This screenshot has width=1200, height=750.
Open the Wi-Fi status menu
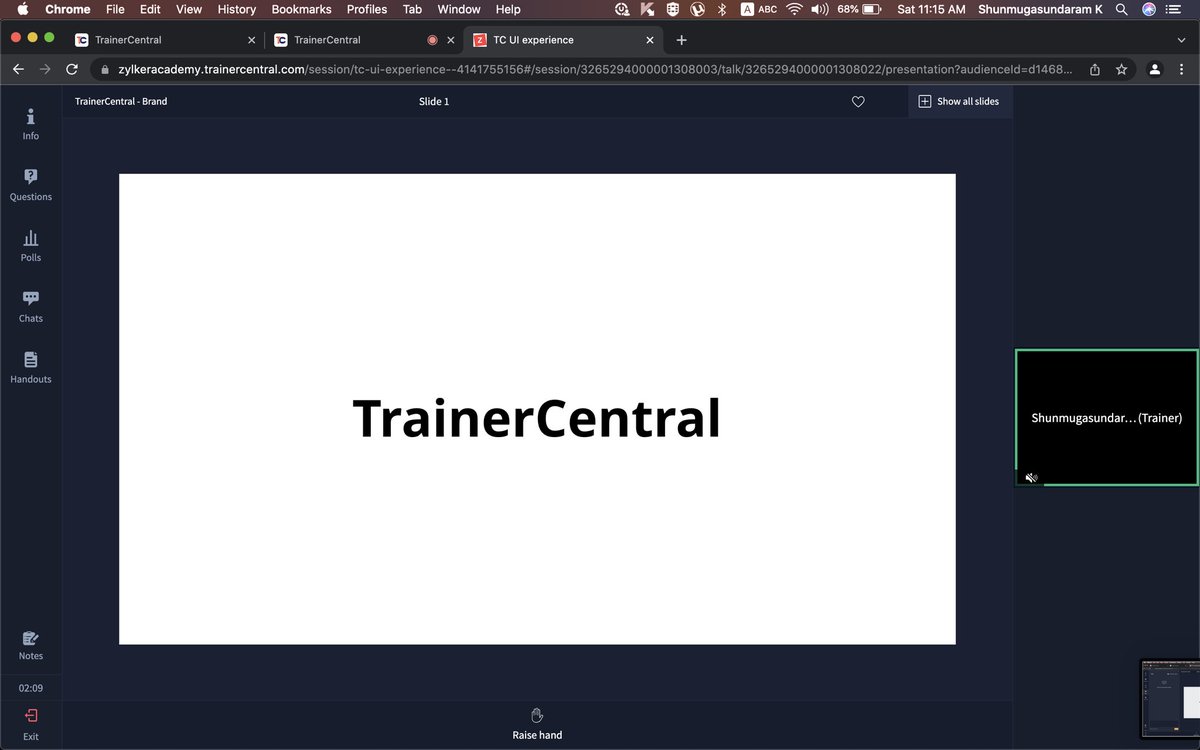pyautogui.click(x=795, y=9)
